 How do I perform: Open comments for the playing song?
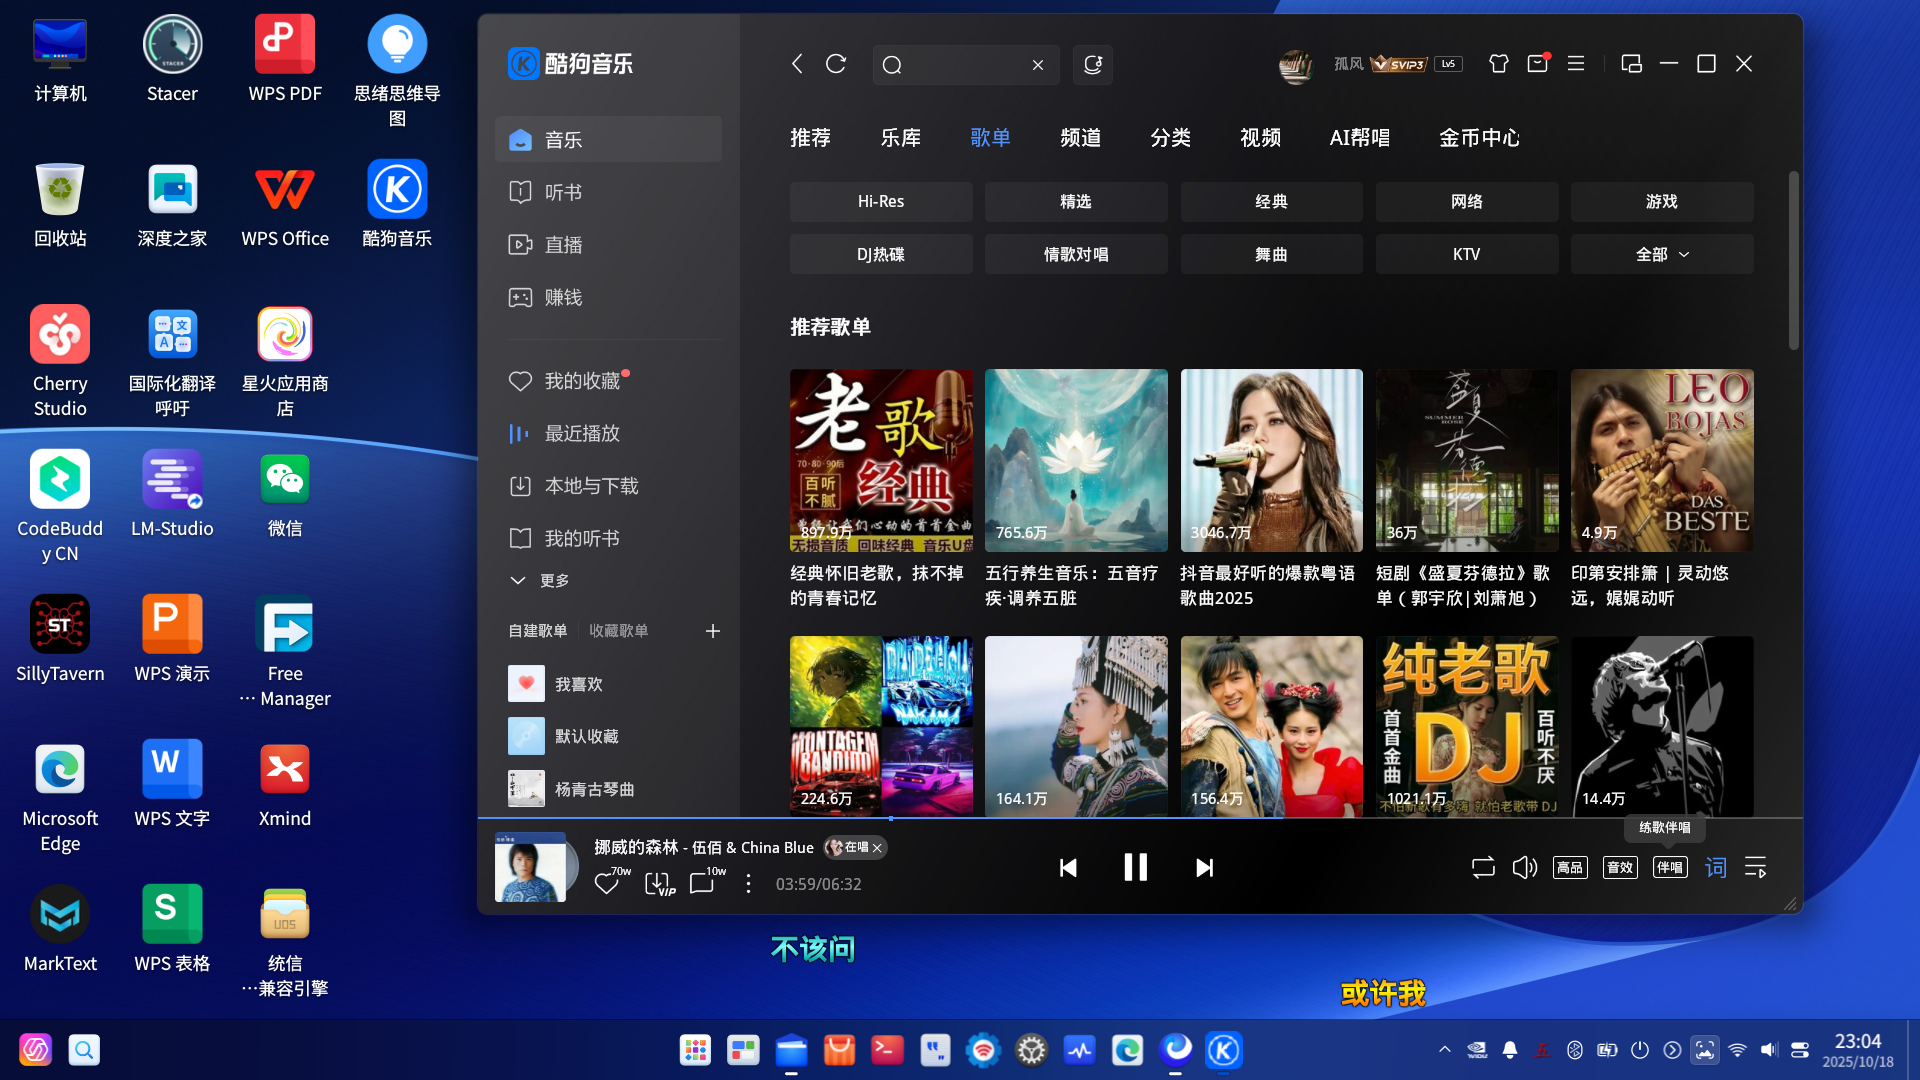click(701, 883)
